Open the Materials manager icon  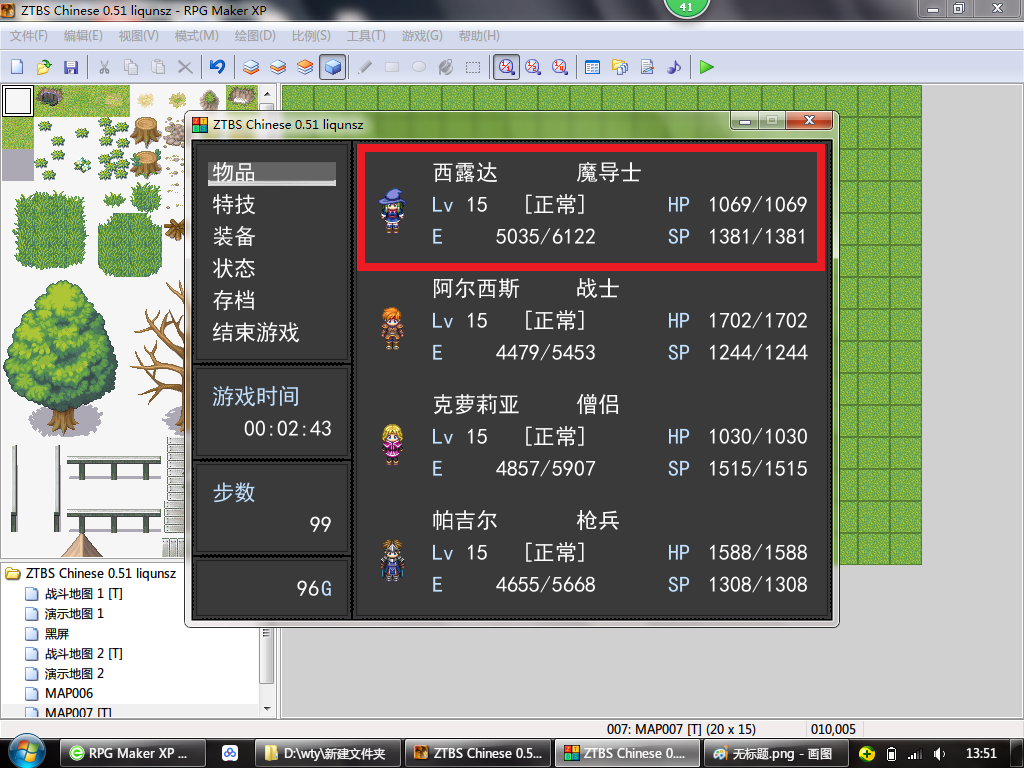(x=620, y=67)
